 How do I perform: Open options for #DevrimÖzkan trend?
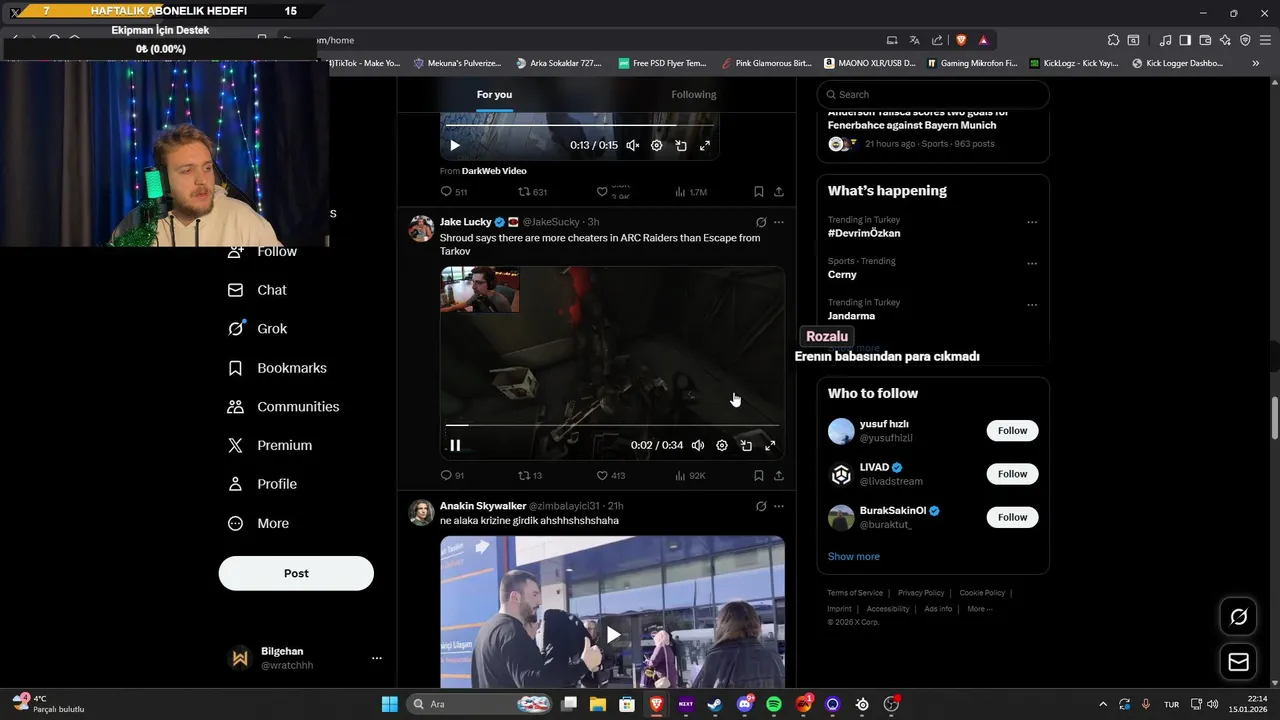1032,222
